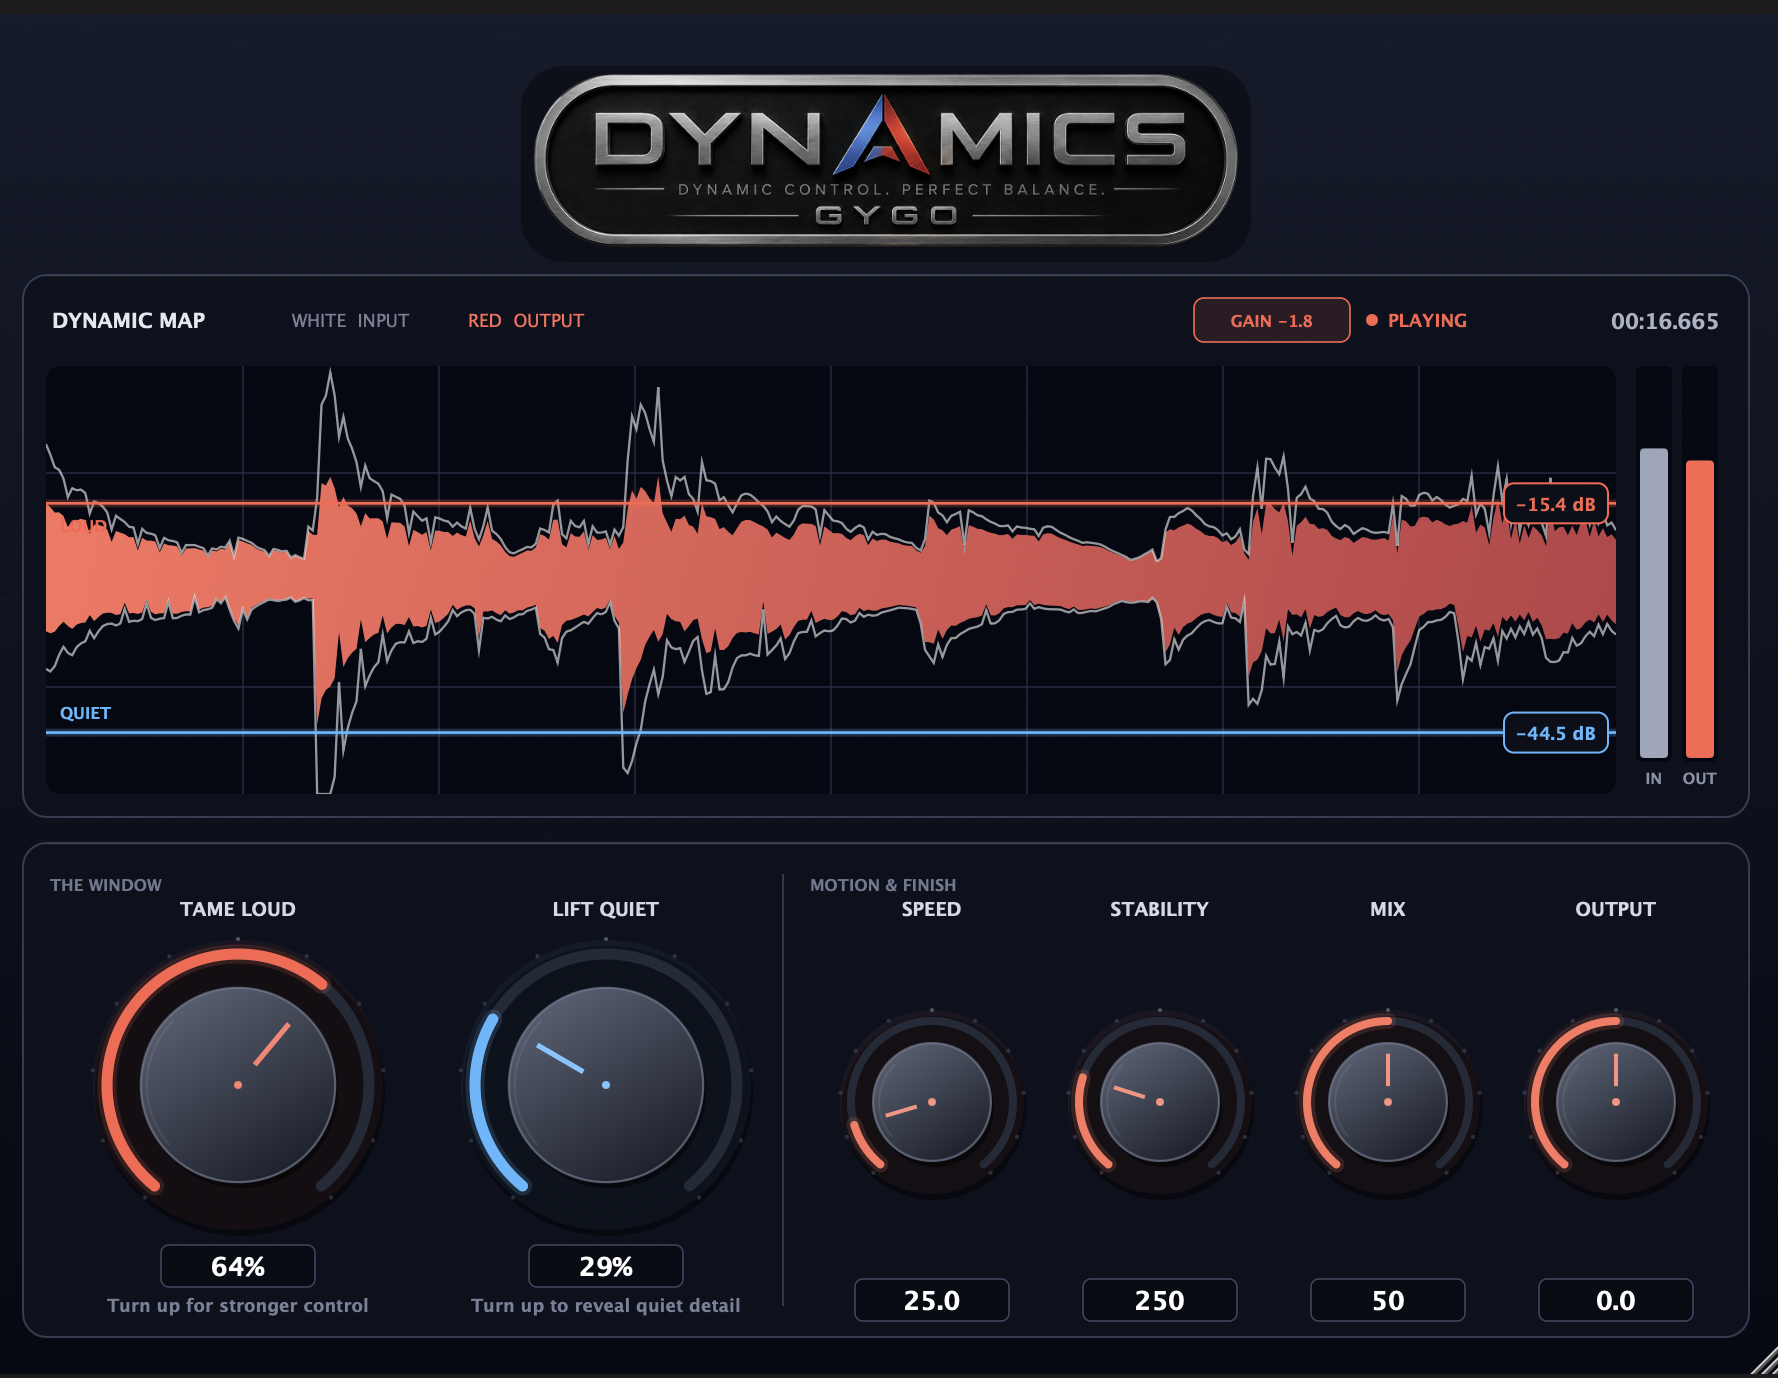This screenshot has width=1778, height=1378.
Task: Click the QUIET threshold label
Action: (x=85, y=713)
